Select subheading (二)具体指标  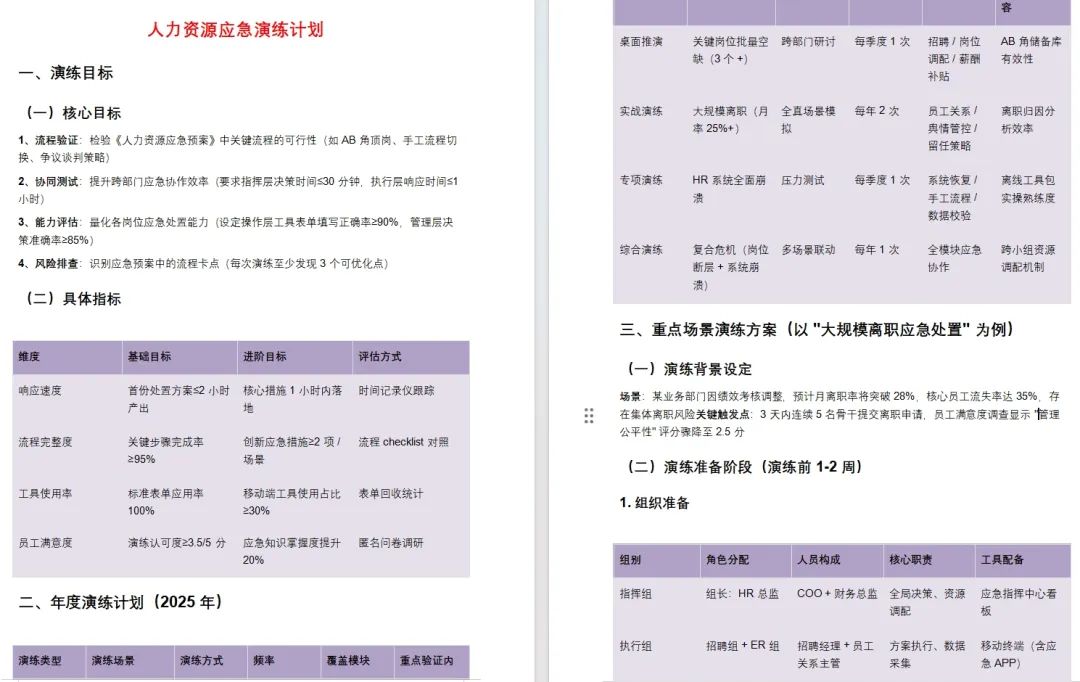[x=73, y=299]
